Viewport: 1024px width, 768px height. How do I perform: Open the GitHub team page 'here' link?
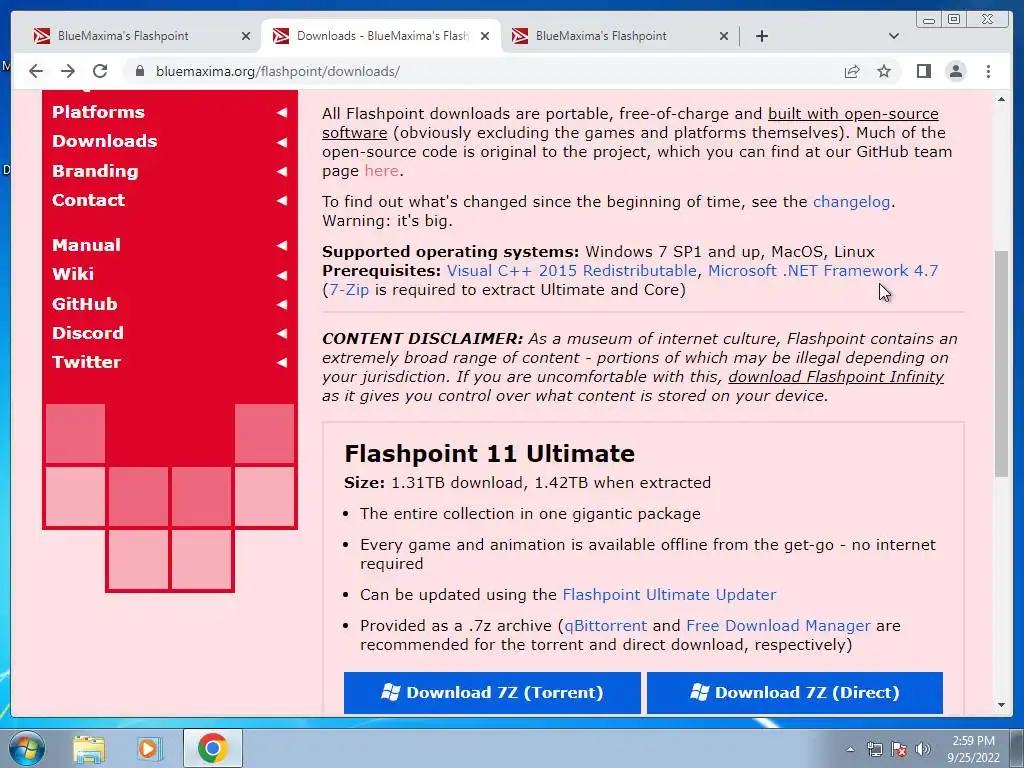(381, 170)
